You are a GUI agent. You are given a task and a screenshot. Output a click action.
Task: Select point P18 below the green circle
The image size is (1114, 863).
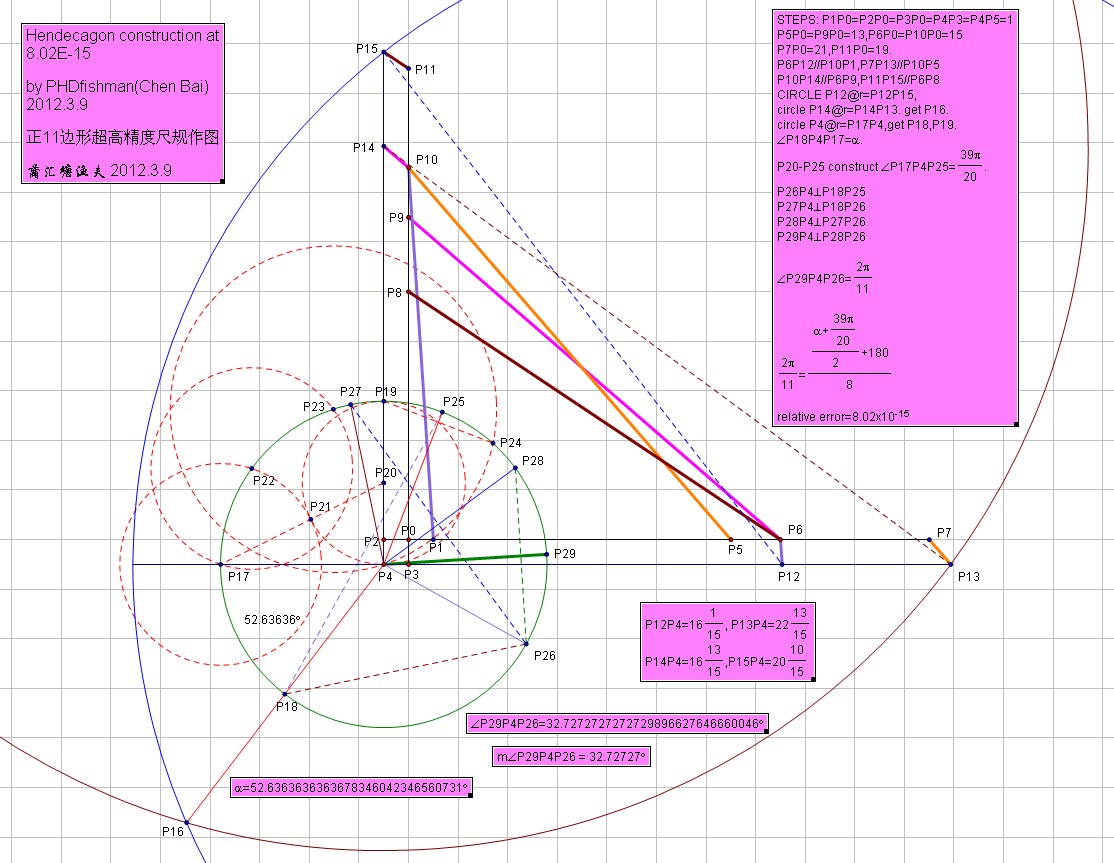(285, 692)
